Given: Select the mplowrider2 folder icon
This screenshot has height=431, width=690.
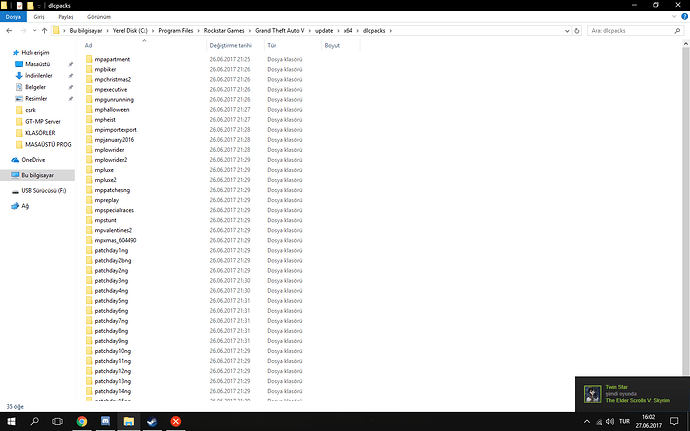Looking at the screenshot, I should 89,160.
